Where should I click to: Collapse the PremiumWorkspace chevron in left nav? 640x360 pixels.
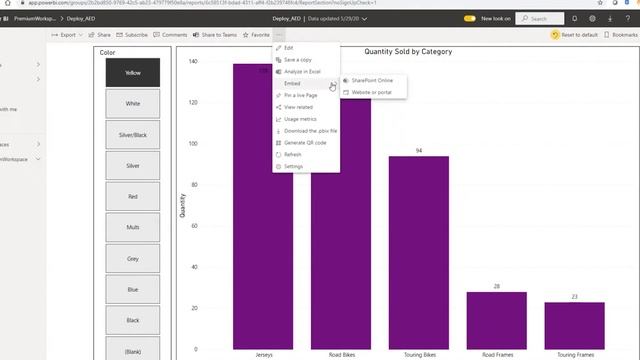point(38,159)
